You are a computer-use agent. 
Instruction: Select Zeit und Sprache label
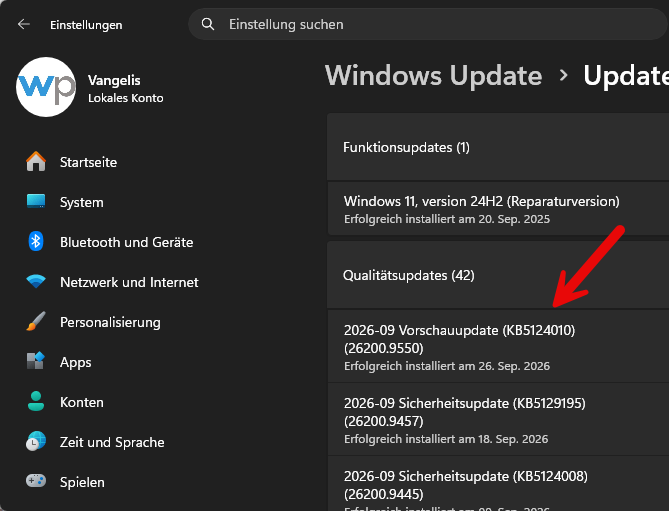pyautogui.click(x=112, y=442)
